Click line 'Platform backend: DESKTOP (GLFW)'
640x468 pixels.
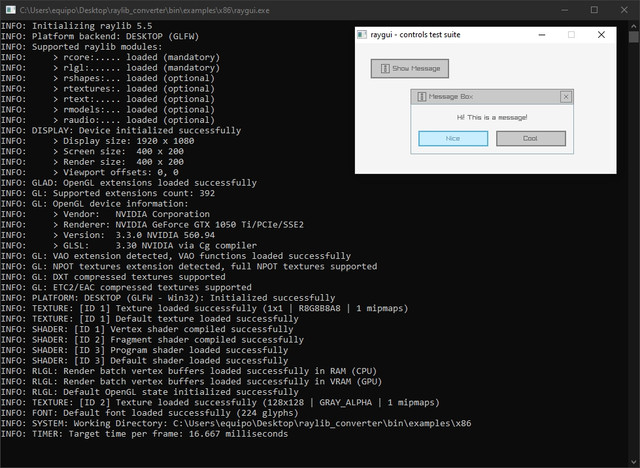[100, 36]
